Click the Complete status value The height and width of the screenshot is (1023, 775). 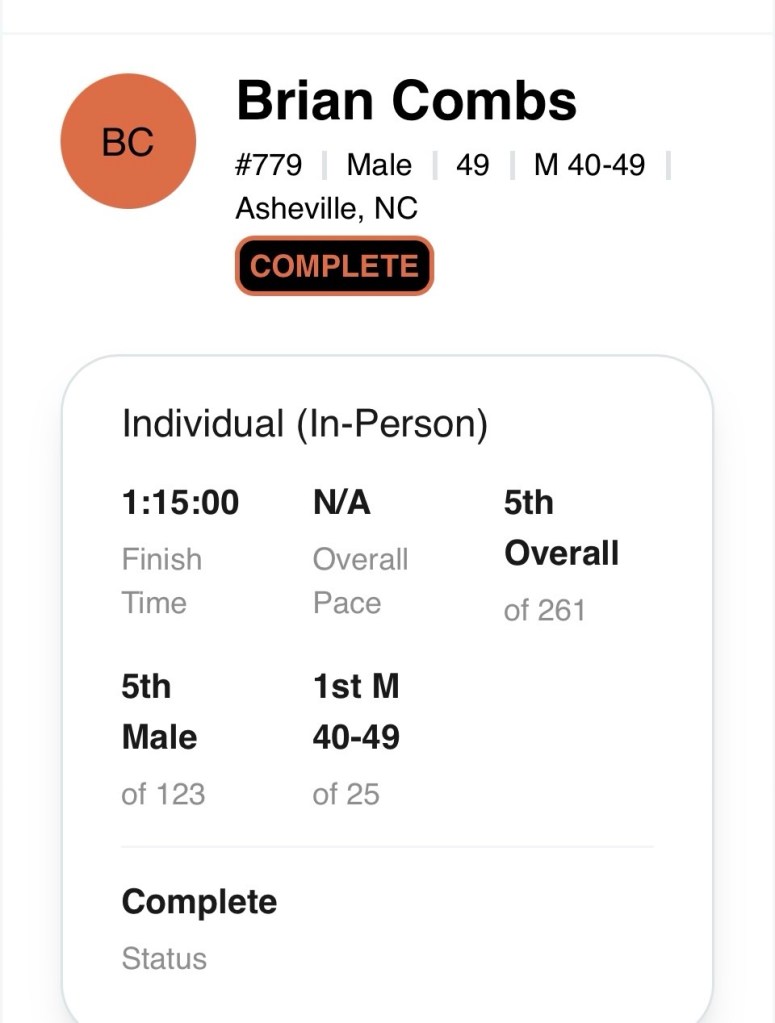point(199,903)
